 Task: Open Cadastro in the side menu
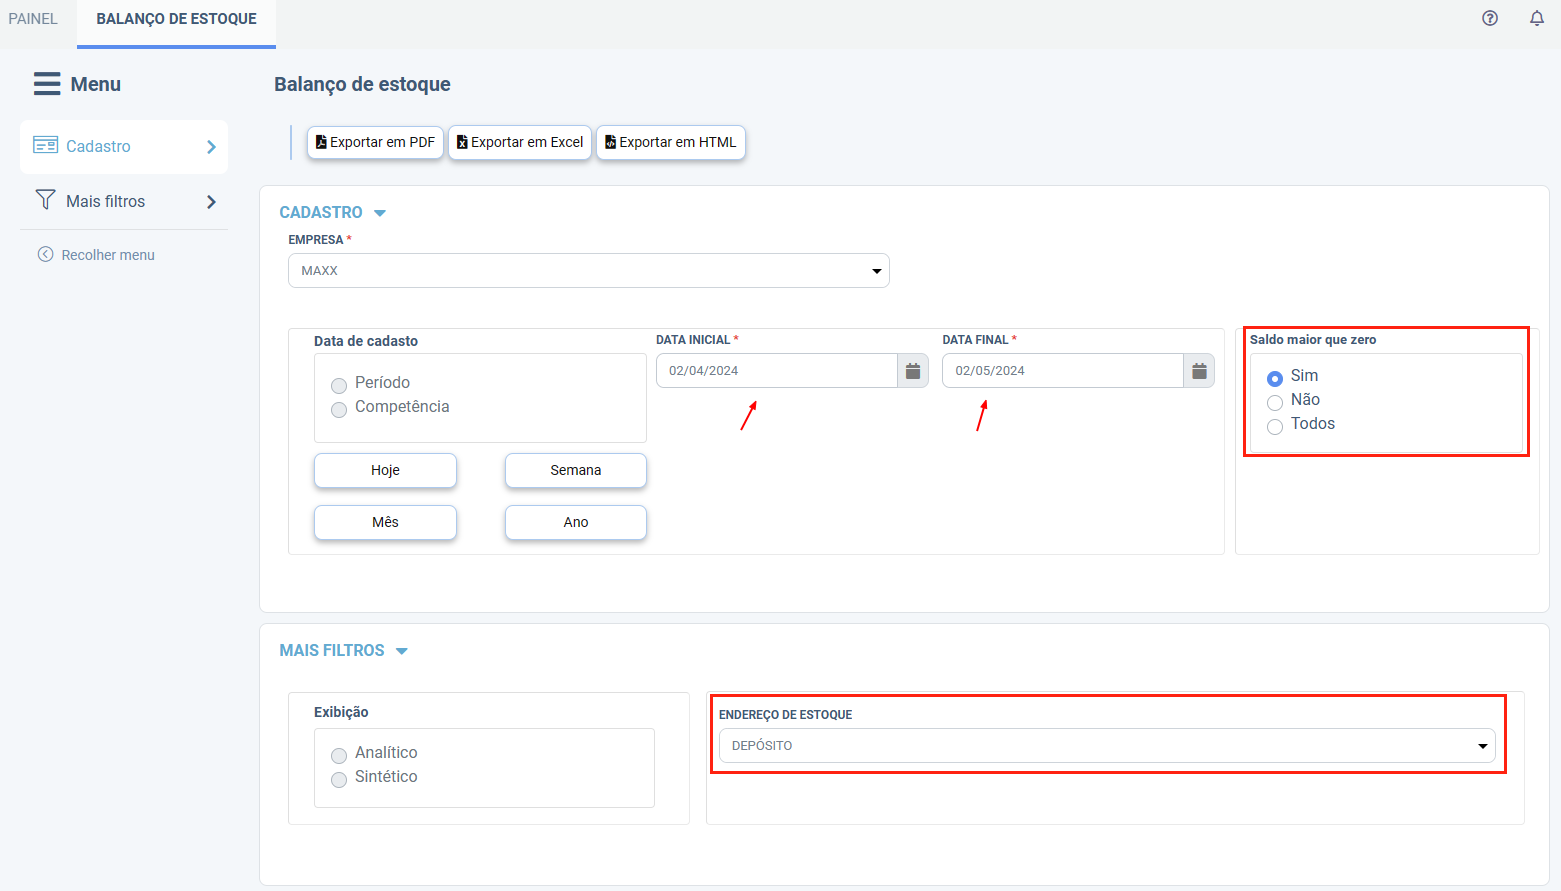click(124, 147)
